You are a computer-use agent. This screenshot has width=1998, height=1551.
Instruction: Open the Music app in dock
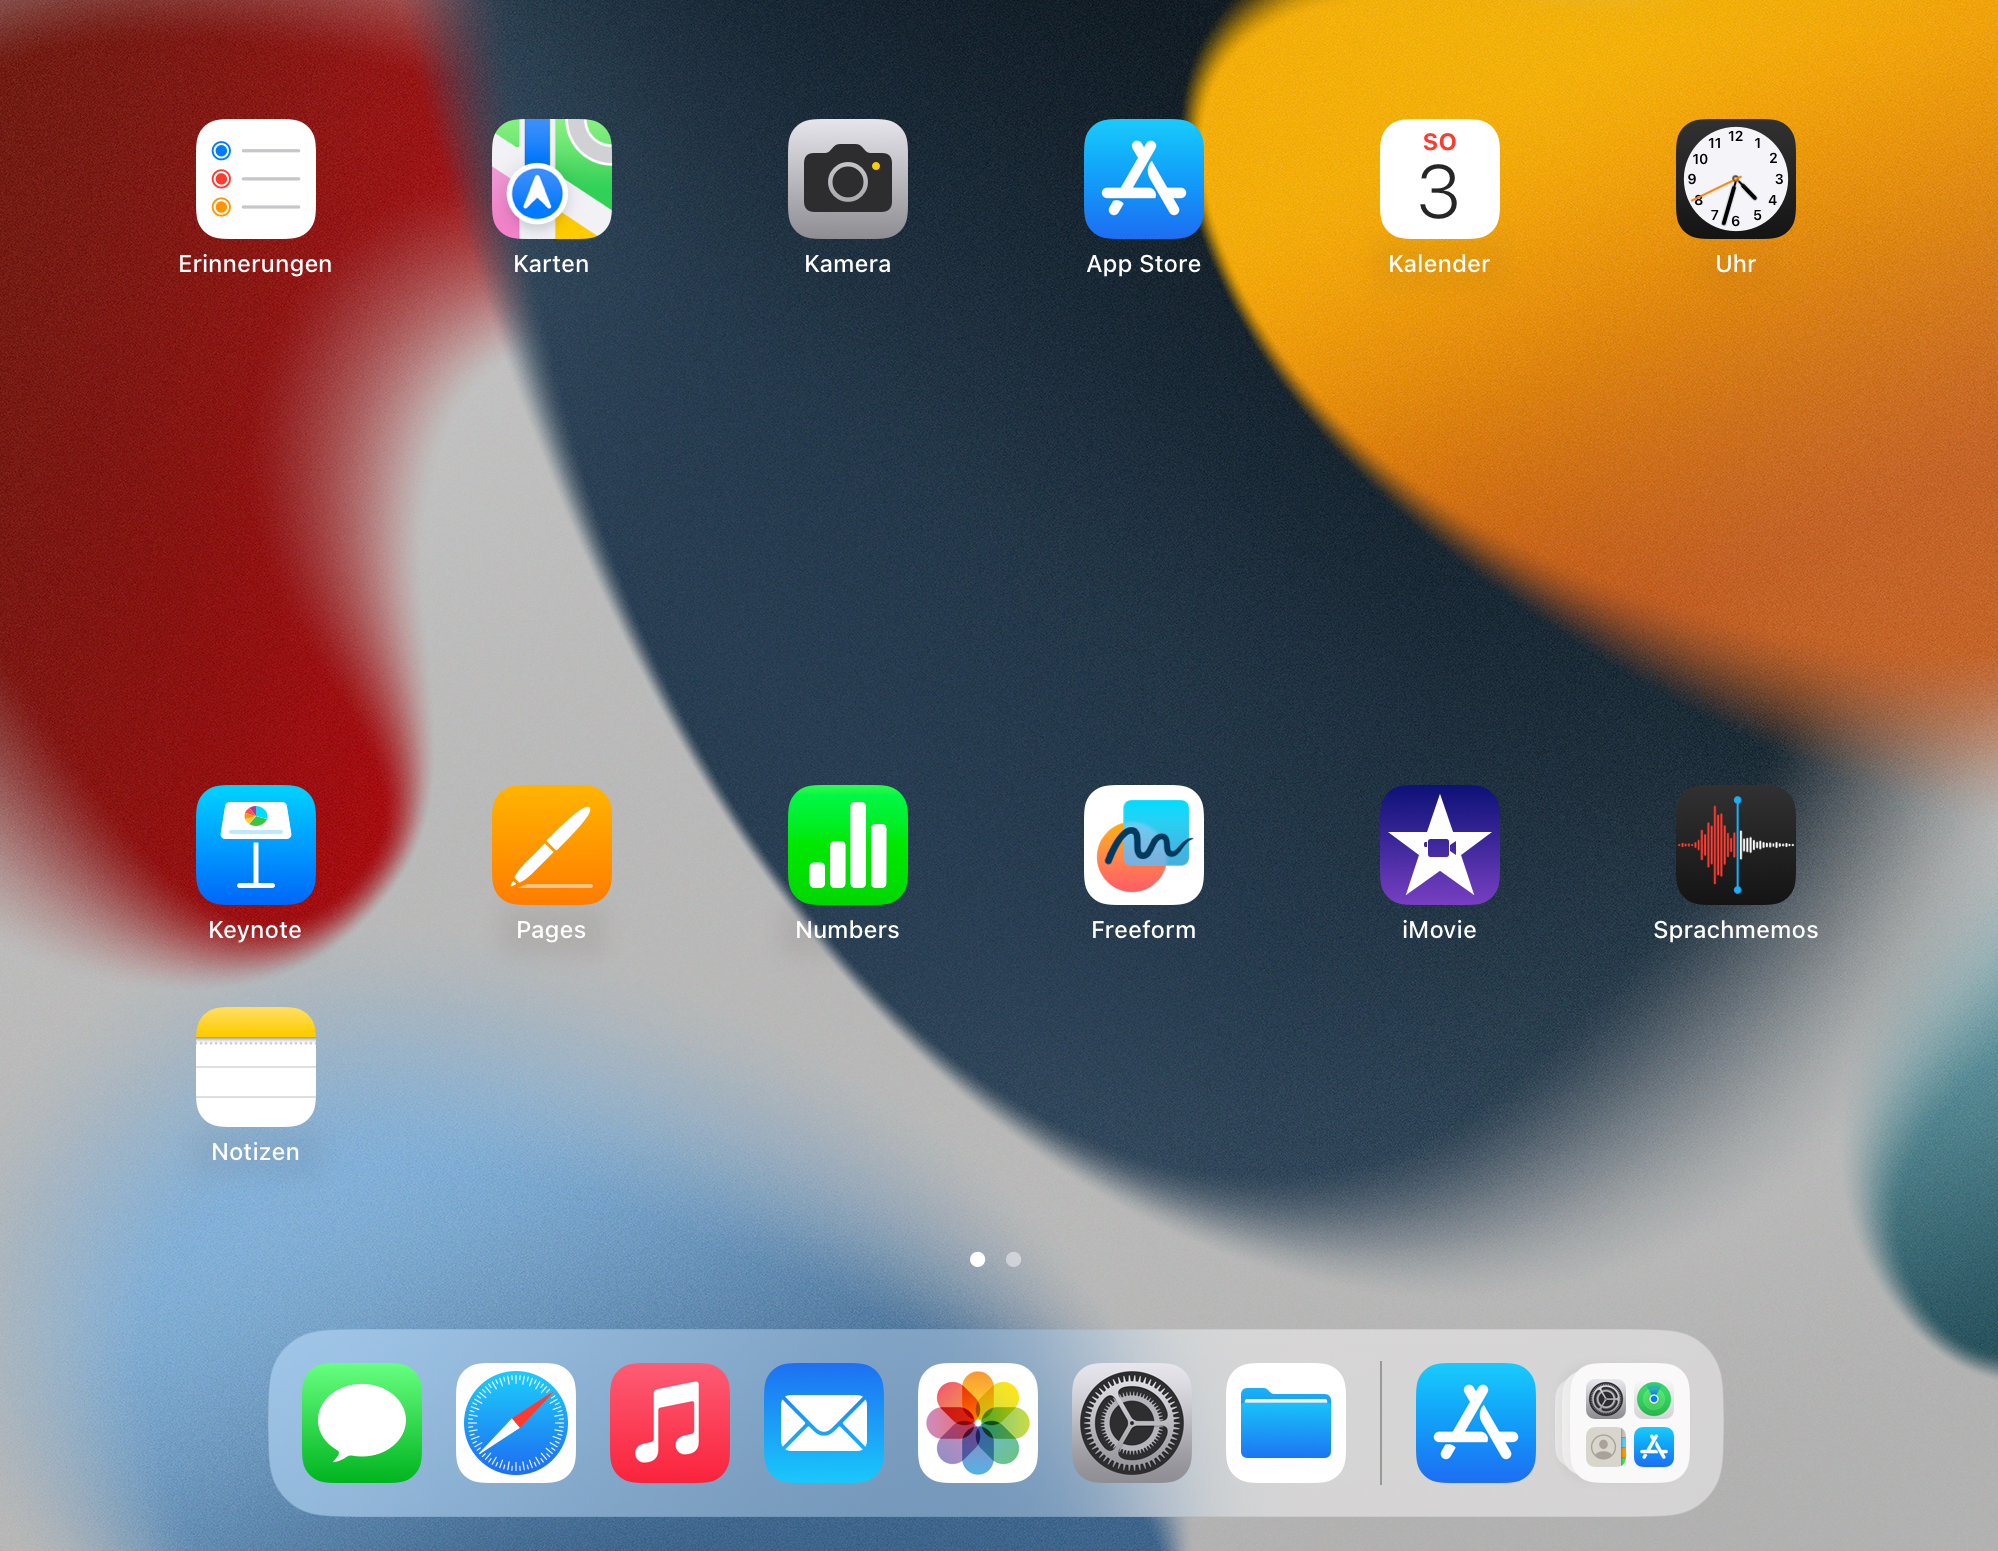point(669,1422)
